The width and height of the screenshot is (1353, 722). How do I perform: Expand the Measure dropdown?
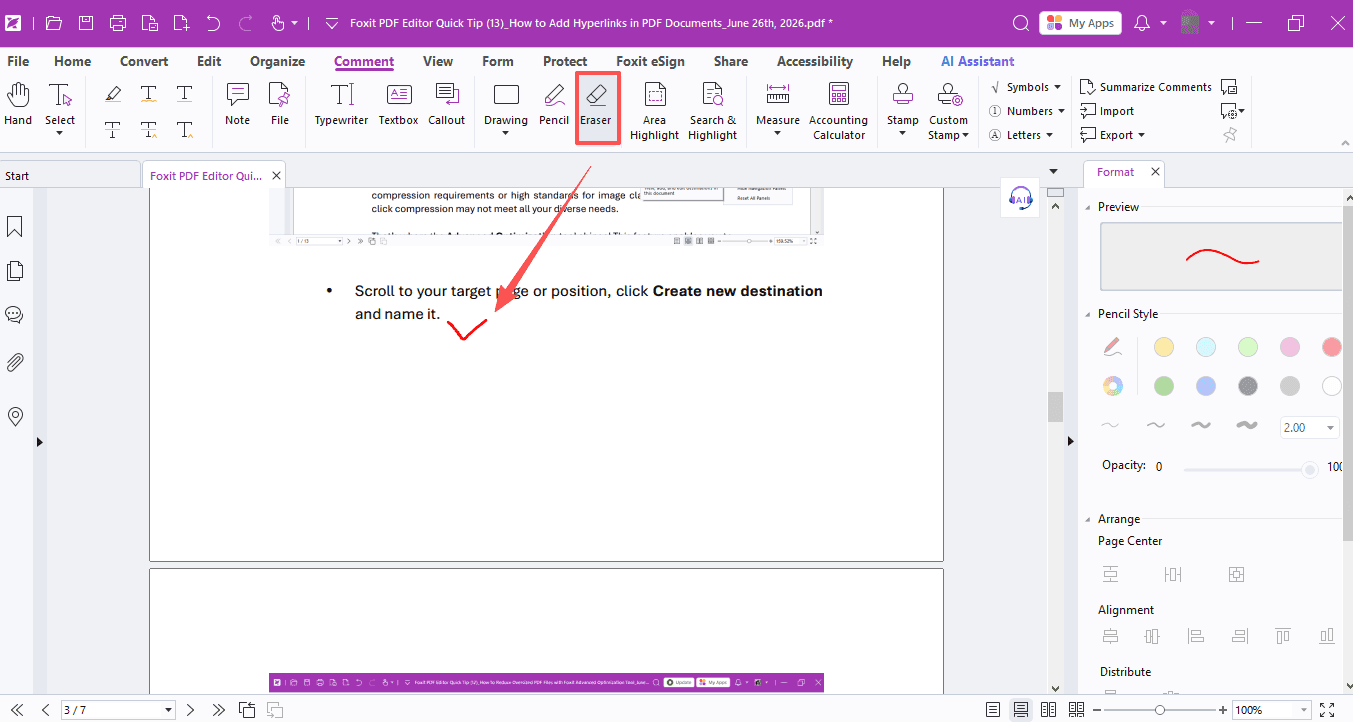click(778, 133)
